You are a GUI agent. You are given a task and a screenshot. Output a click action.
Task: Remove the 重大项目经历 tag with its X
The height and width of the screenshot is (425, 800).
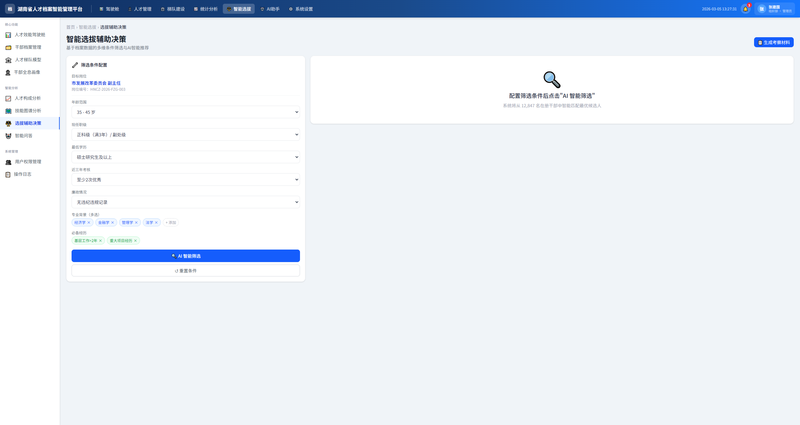(x=135, y=240)
